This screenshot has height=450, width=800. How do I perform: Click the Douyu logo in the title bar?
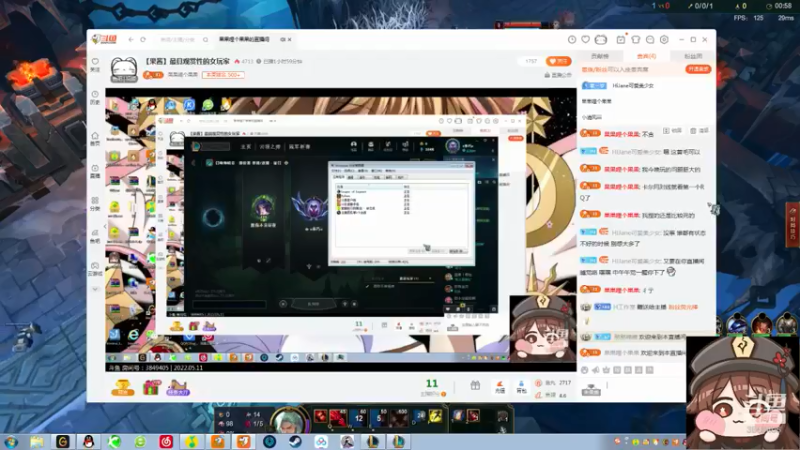click(x=105, y=39)
